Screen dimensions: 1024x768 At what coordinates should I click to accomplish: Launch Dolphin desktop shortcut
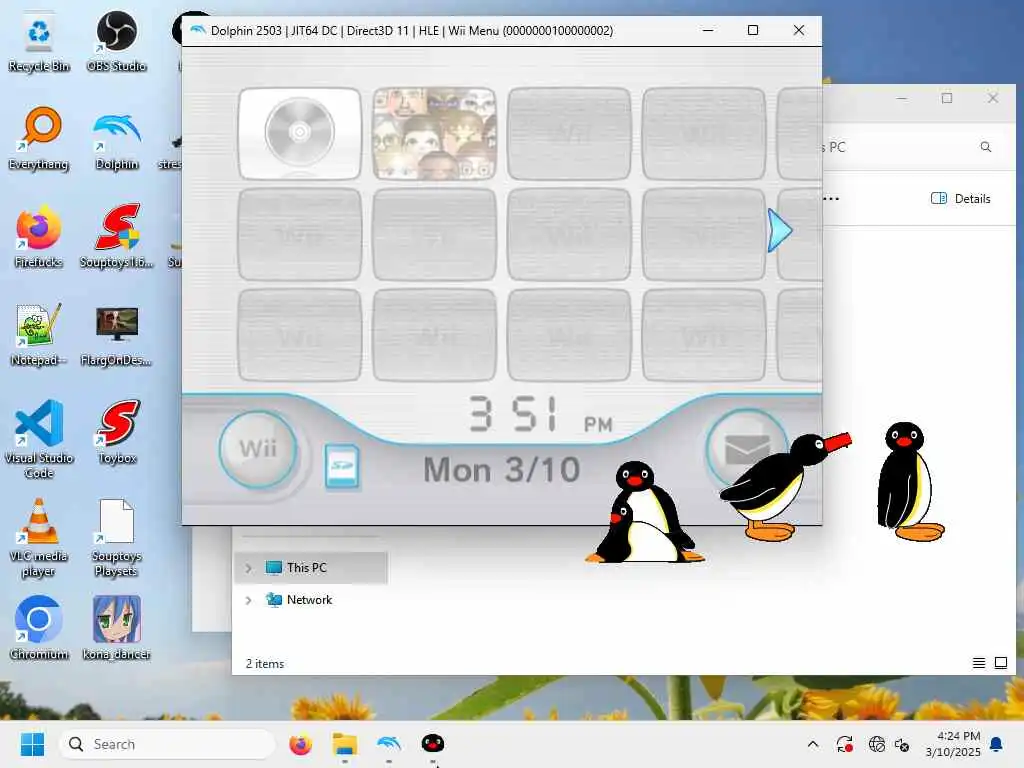click(117, 139)
